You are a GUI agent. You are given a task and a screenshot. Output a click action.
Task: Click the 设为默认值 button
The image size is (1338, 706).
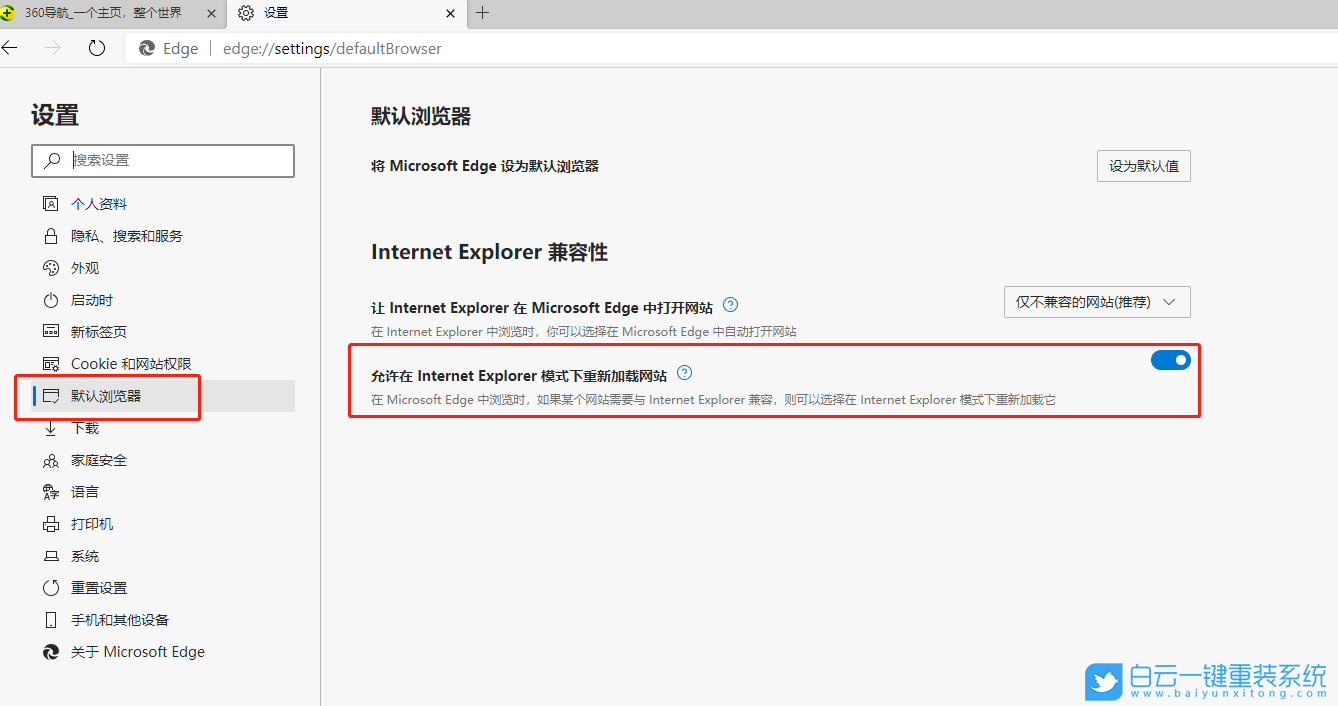tap(1143, 166)
